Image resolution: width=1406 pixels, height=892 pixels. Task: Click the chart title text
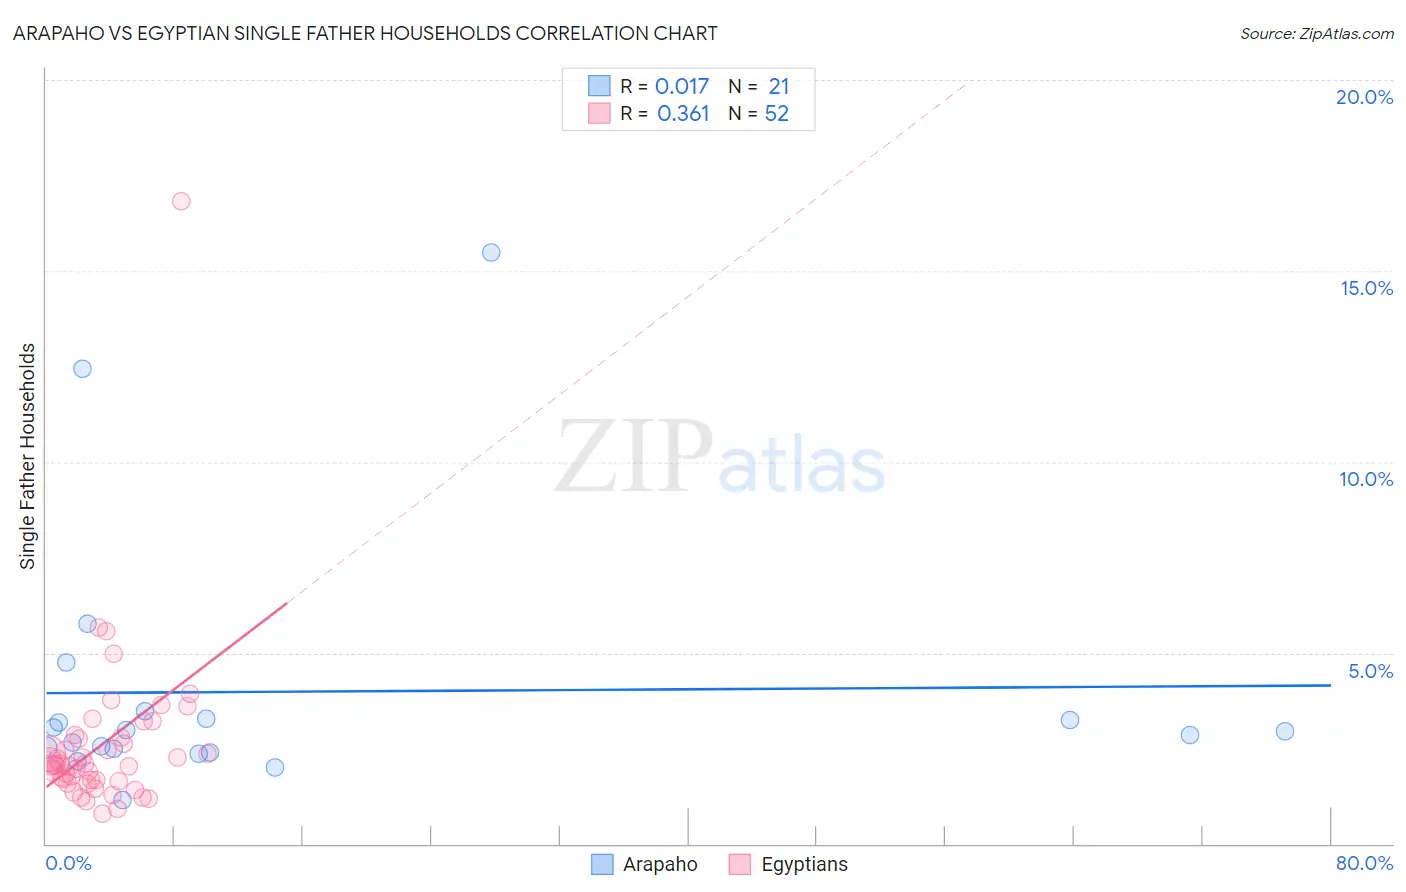pos(365,33)
